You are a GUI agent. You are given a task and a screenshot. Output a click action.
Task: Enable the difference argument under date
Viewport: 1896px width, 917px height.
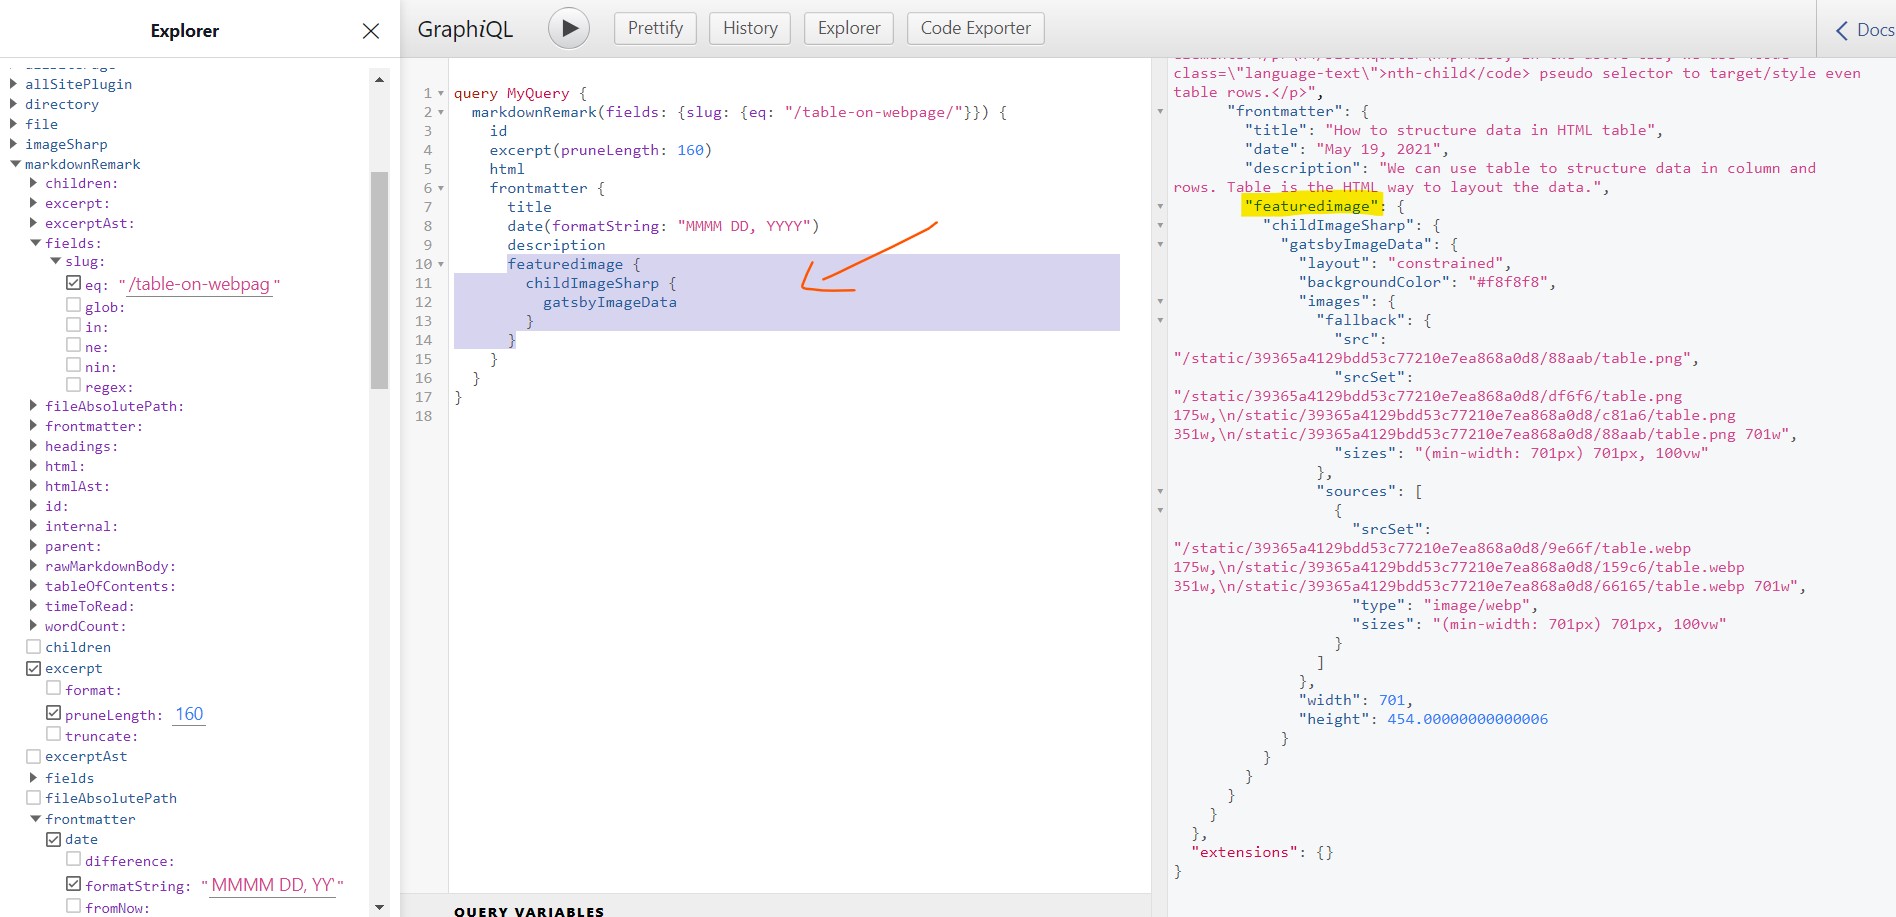(x=73, y=859)
